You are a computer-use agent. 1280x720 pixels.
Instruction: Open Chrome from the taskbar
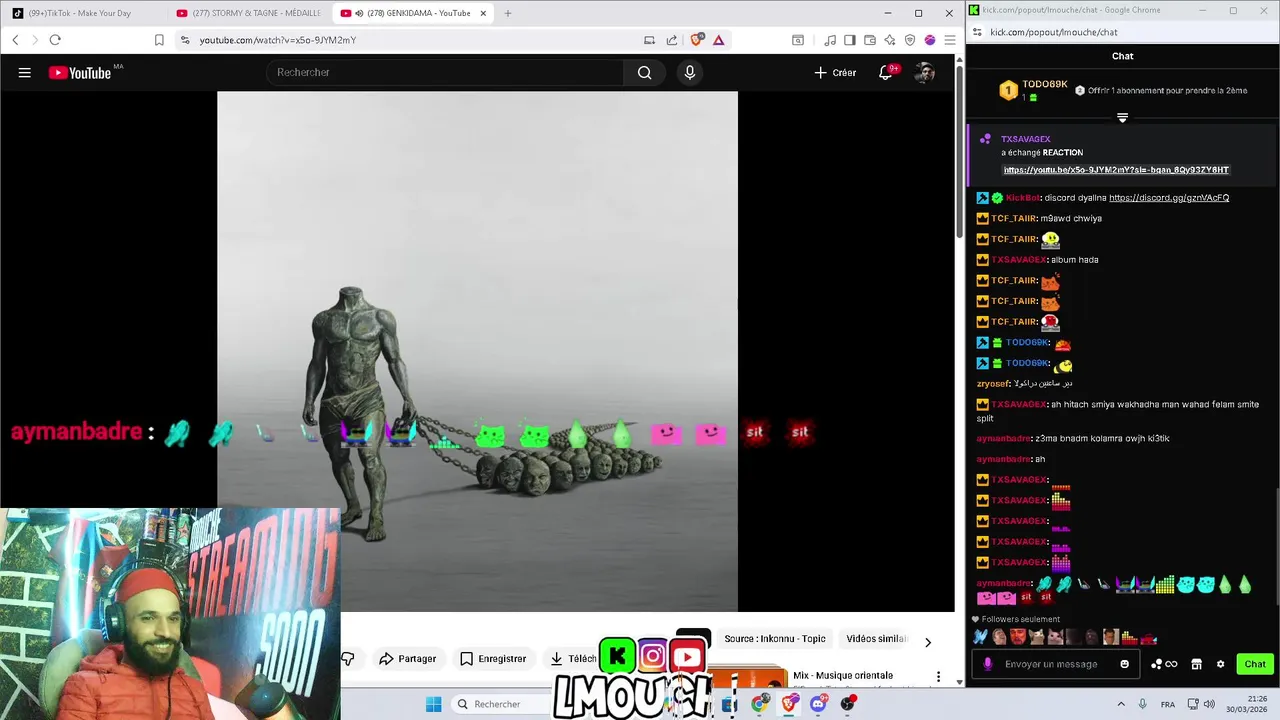761,704
